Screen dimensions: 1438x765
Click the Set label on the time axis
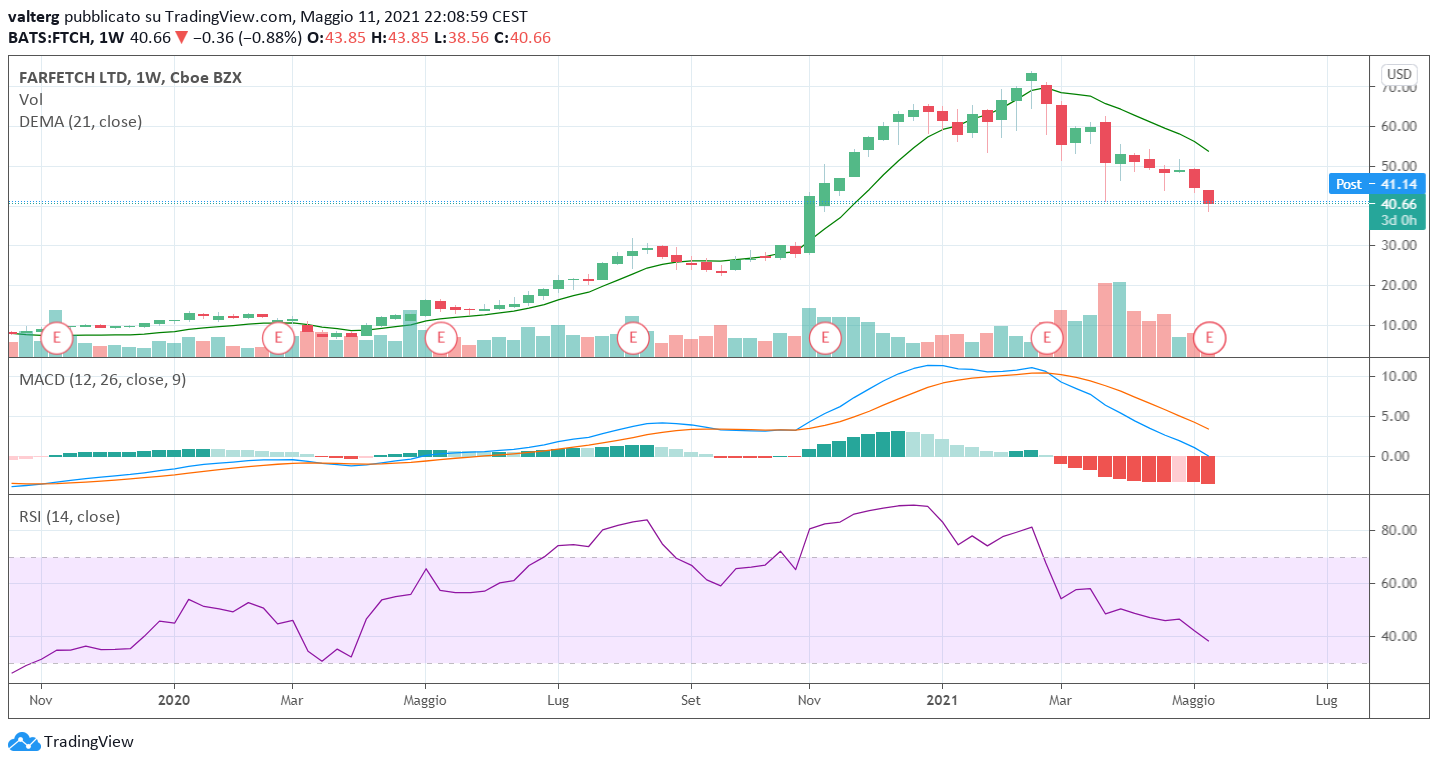click(x=690, y=701)
